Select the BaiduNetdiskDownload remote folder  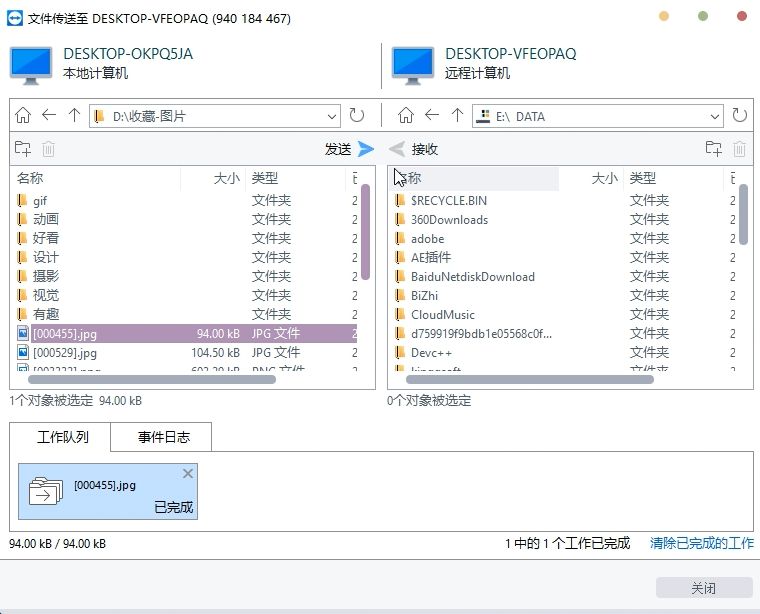pyautogui.click(x=472, y=277)
